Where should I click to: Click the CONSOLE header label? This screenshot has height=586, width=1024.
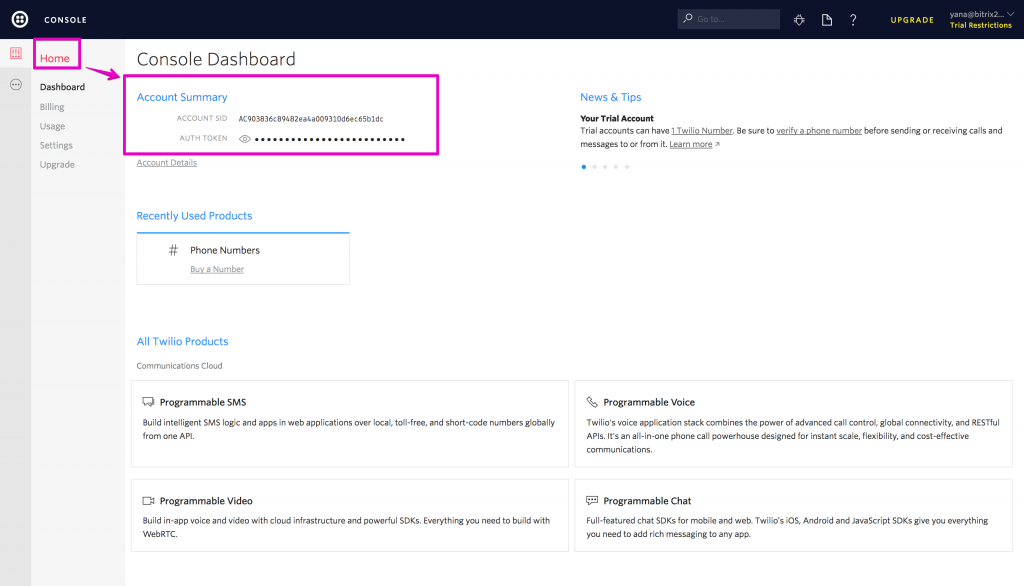coord(65,20)
